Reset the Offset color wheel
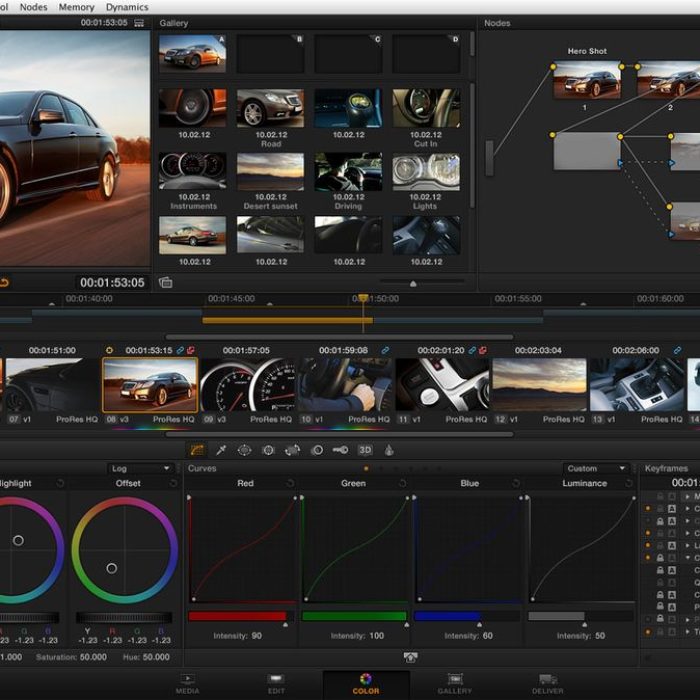 174,483
